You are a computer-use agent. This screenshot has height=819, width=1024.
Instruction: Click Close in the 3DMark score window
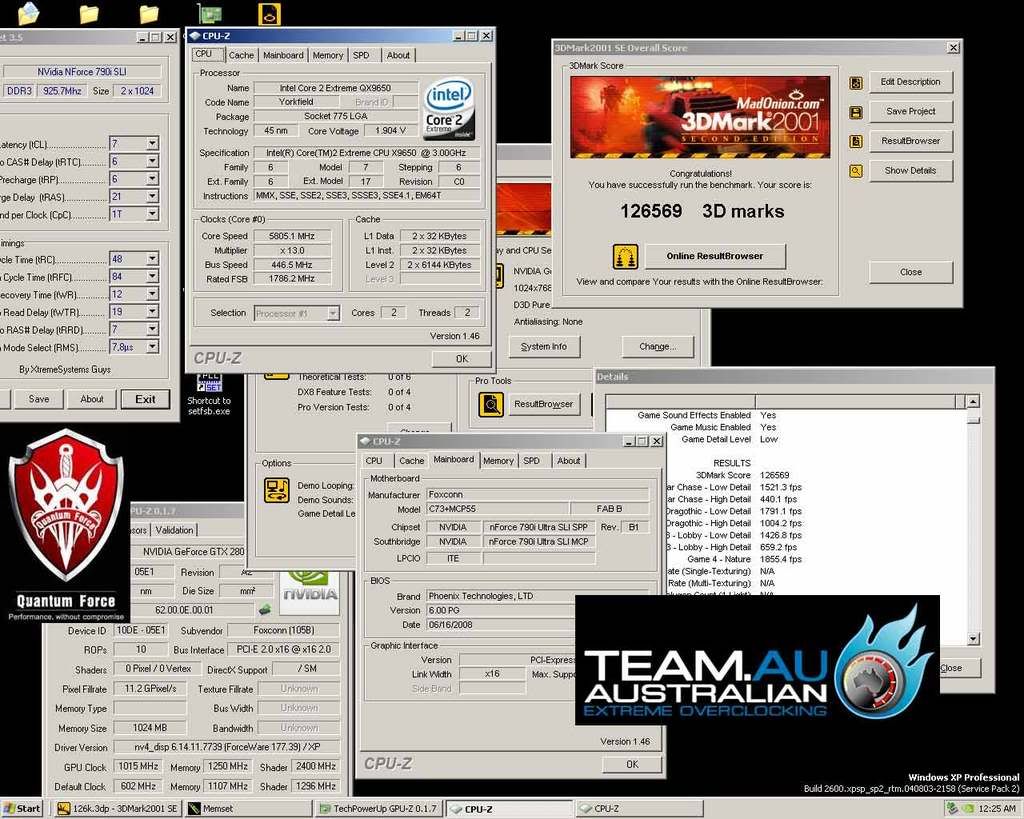910,272
